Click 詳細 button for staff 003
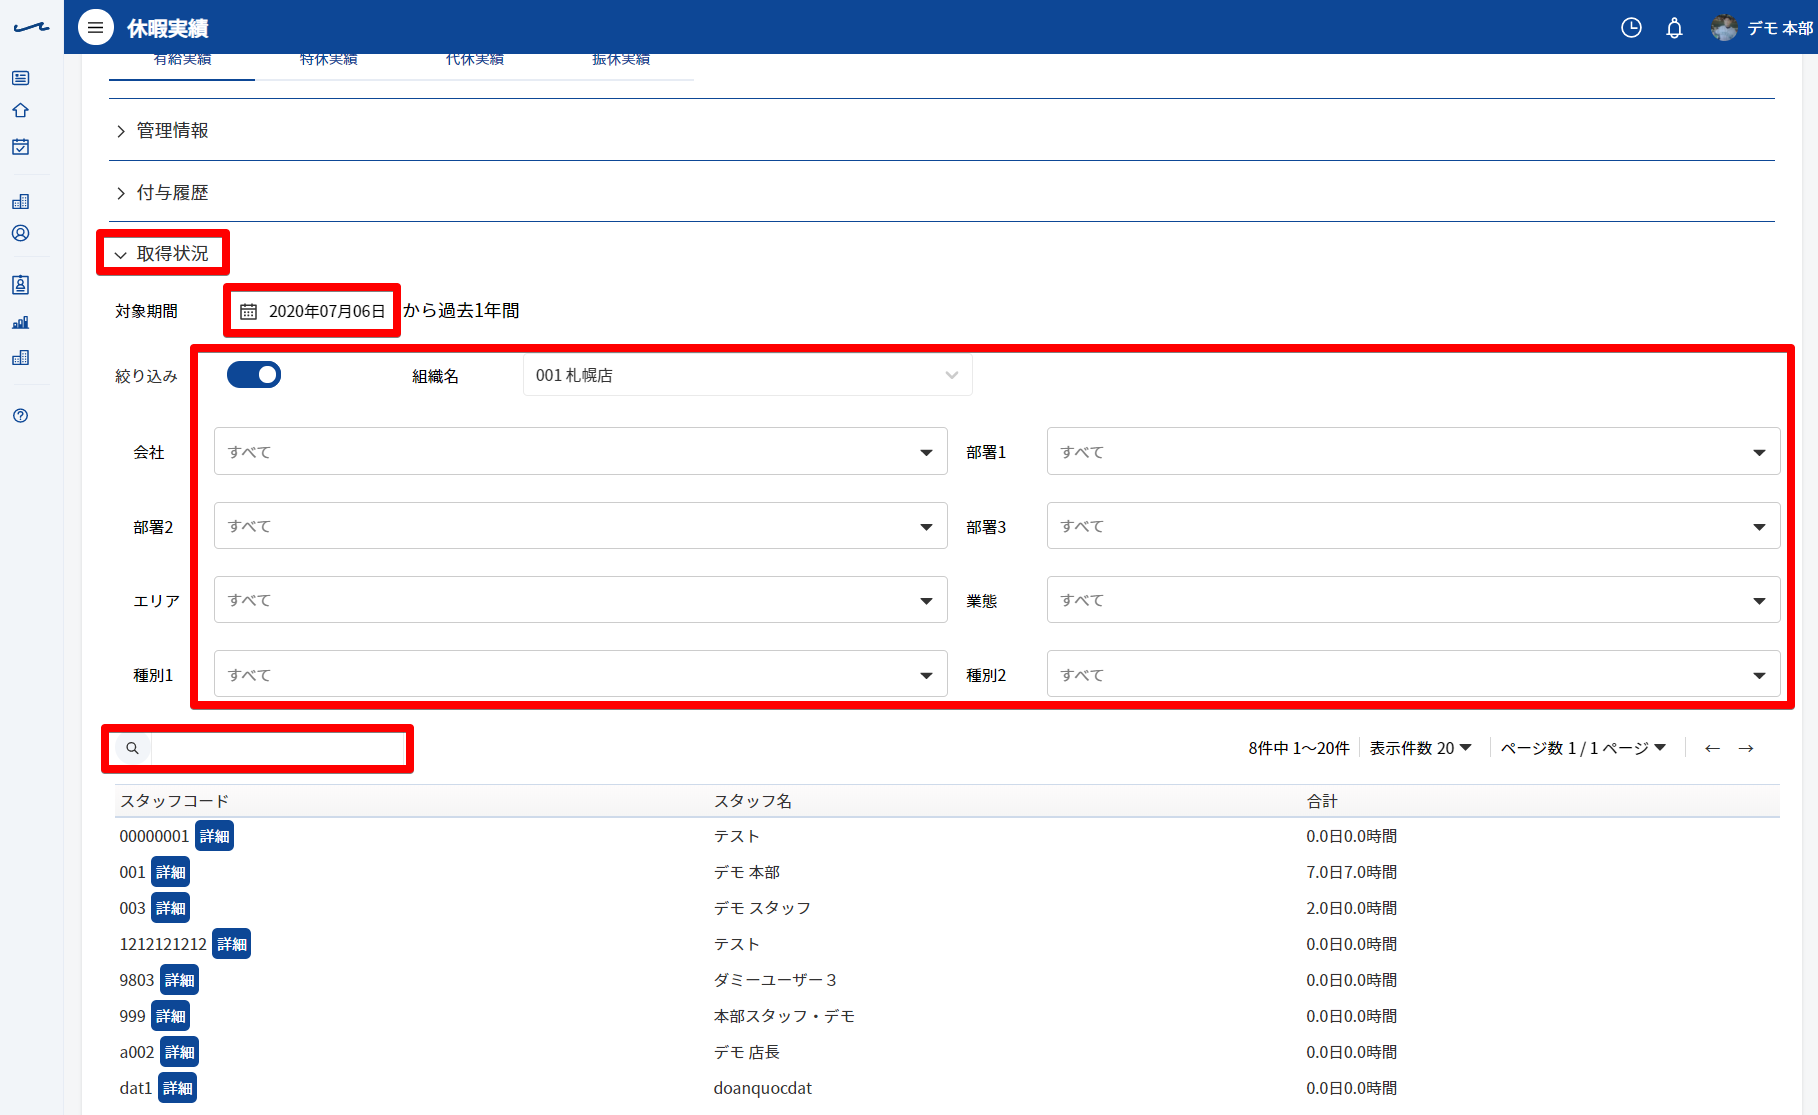Screen dimensions: 1818x1115 point(171,908)
